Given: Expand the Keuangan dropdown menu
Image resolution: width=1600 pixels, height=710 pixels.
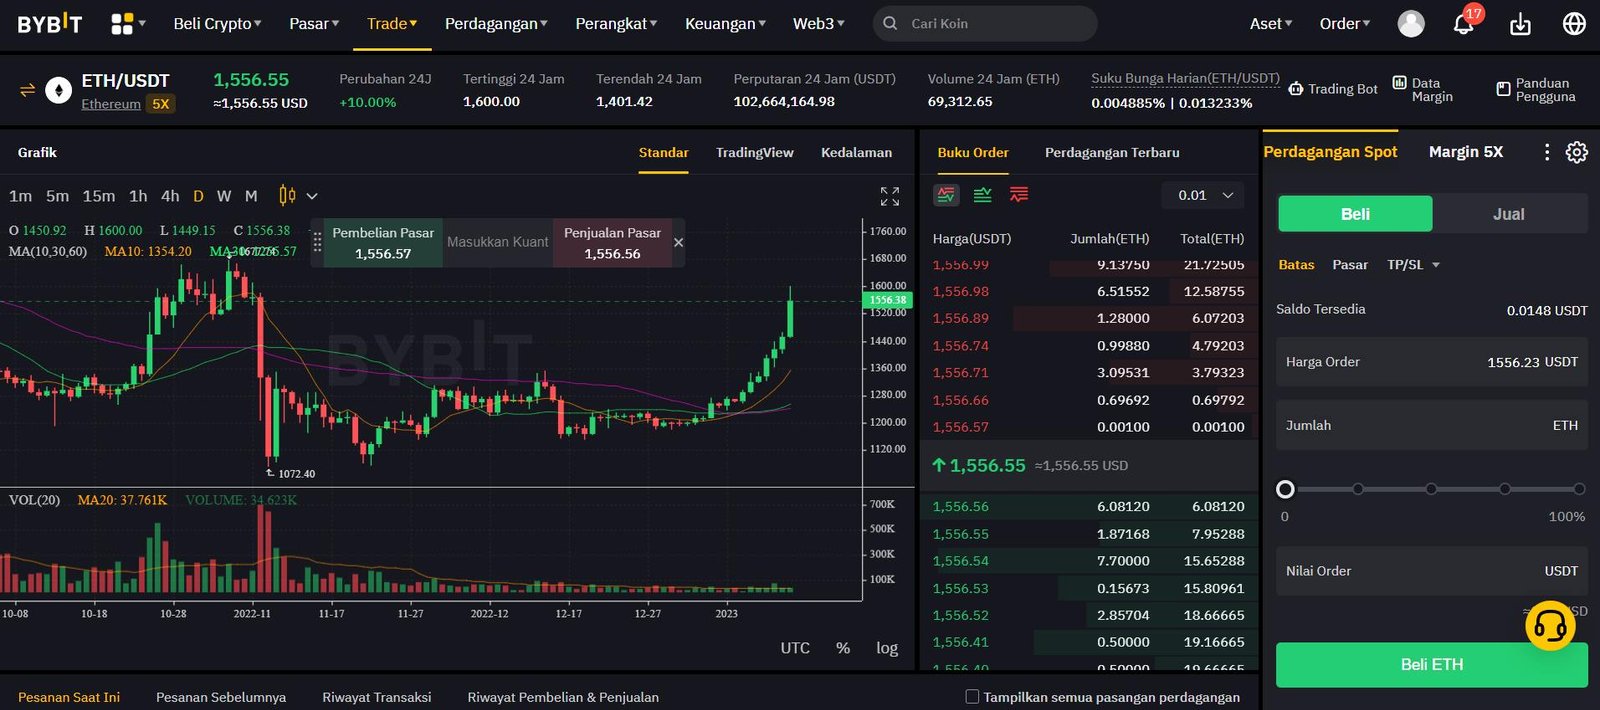Looking at the screenshot, I should (x=725, y=23).
